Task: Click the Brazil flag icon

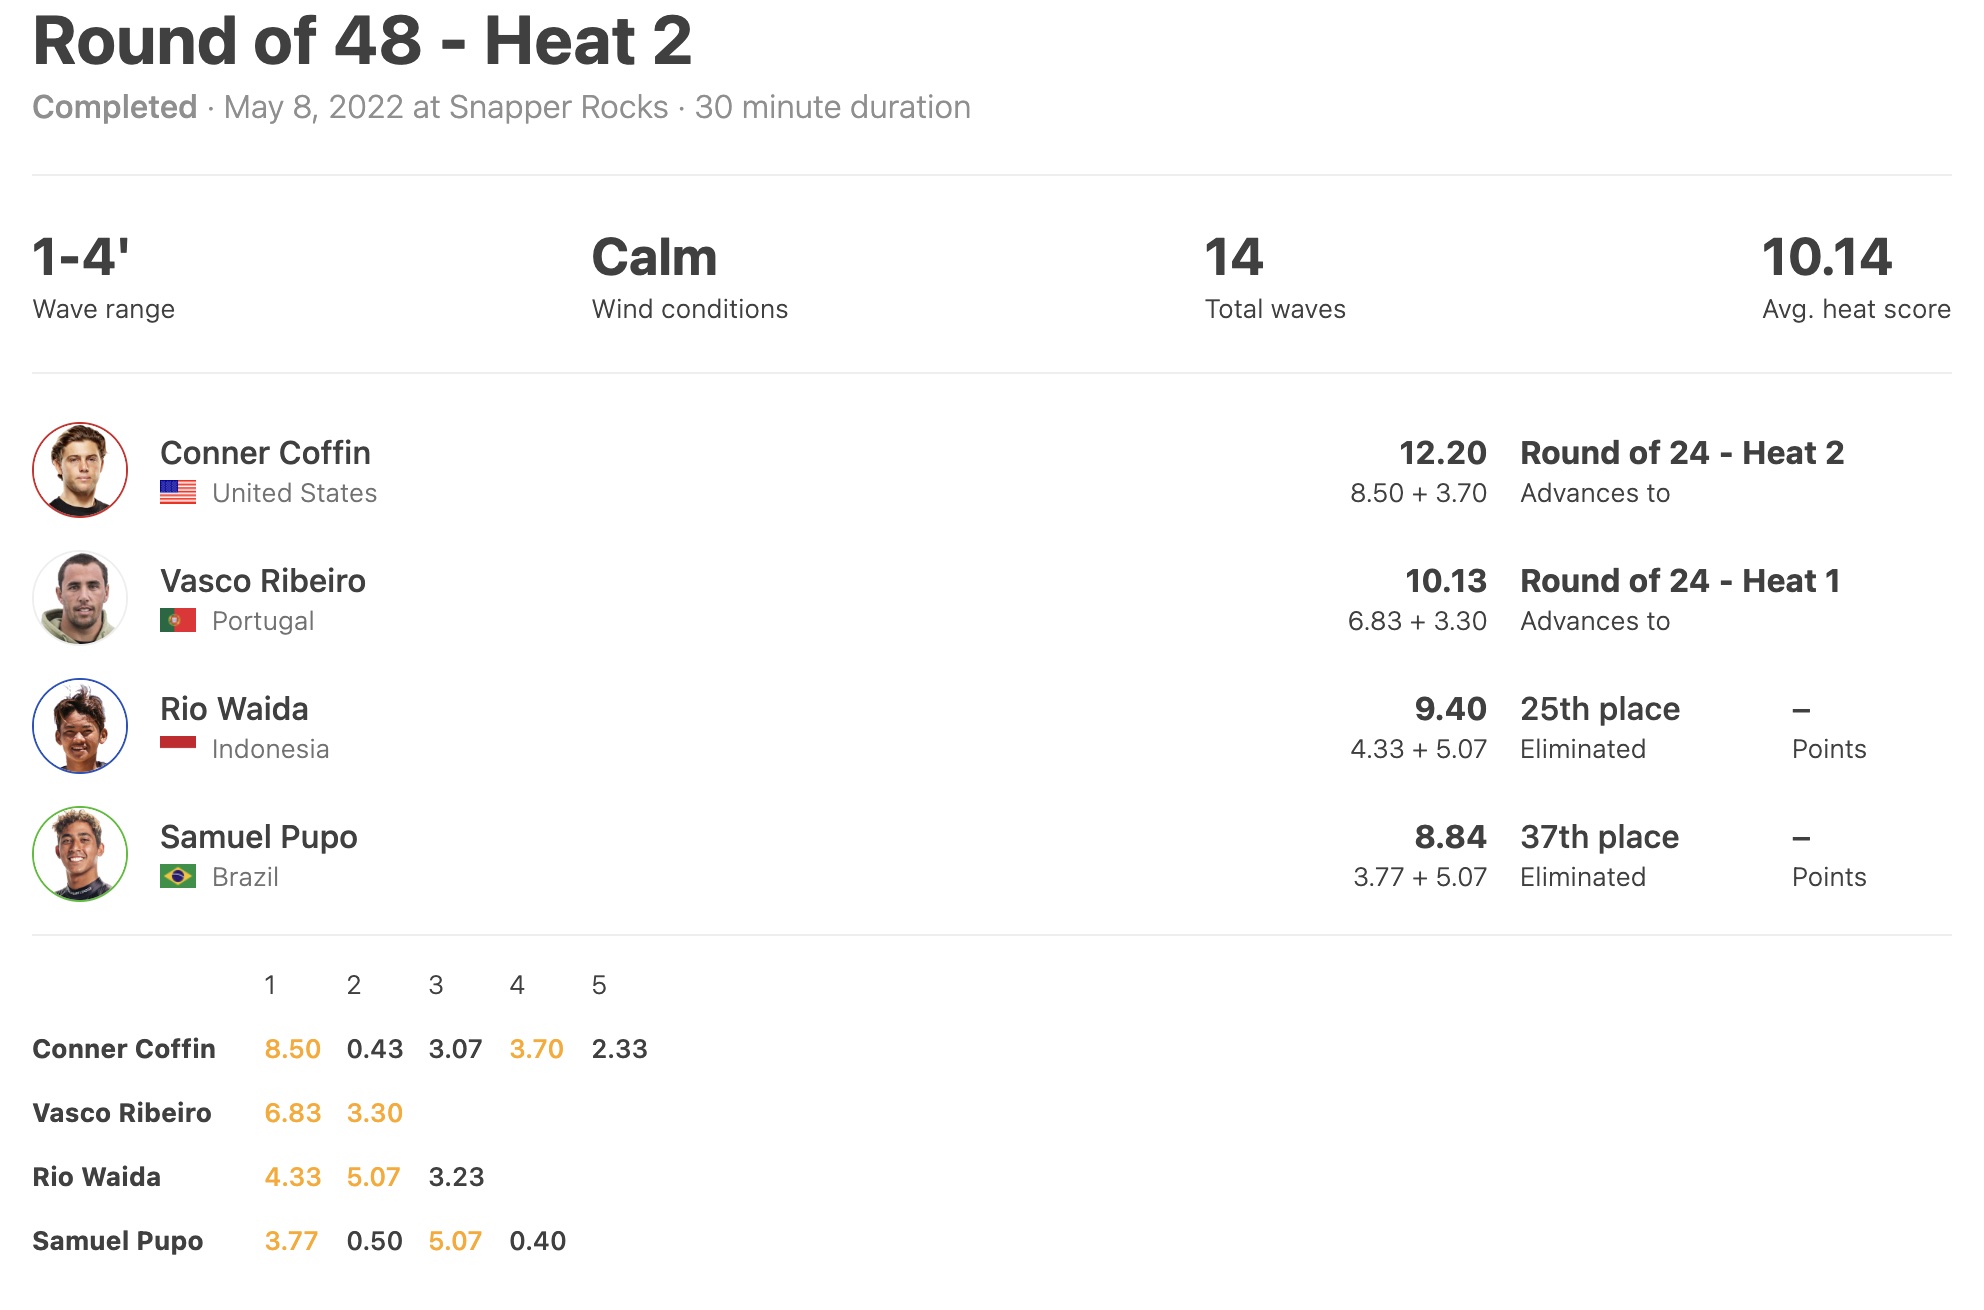Action: (178, 877)
